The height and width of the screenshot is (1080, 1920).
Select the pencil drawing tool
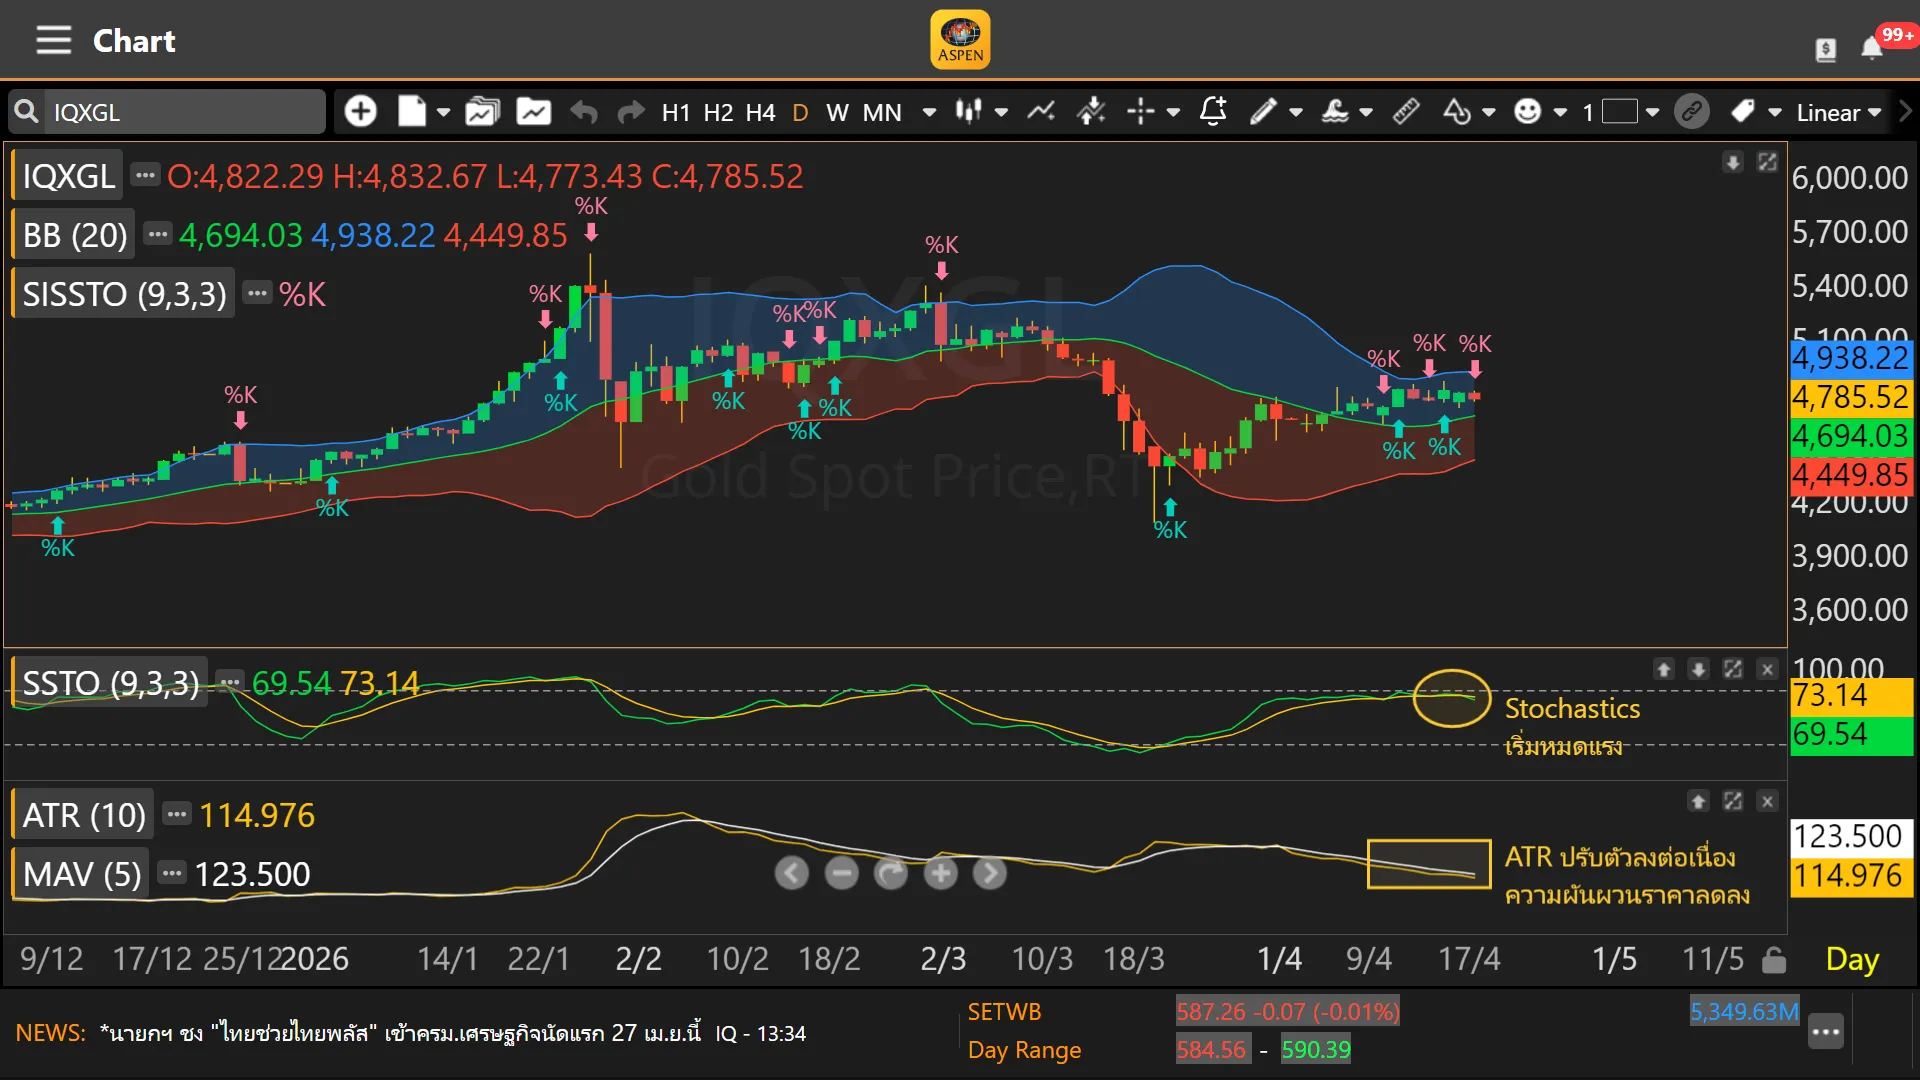point(1263,111)
